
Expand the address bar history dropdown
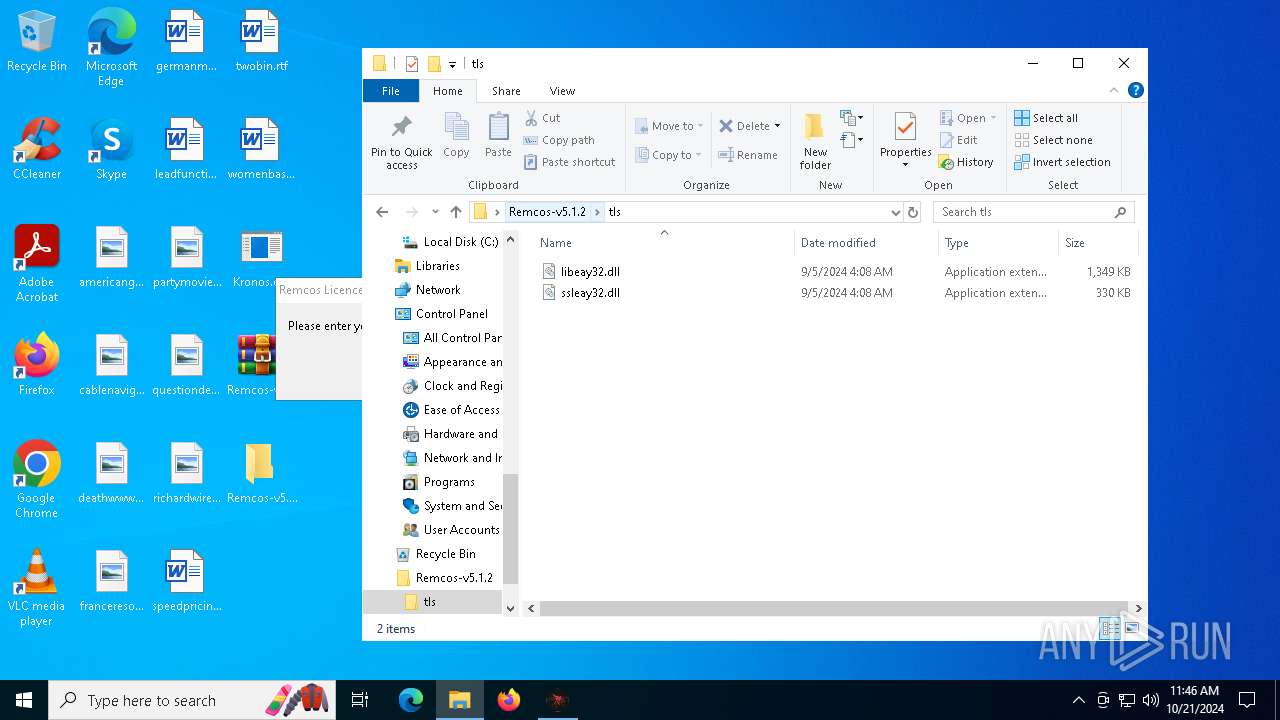click(x=895, y=212)
